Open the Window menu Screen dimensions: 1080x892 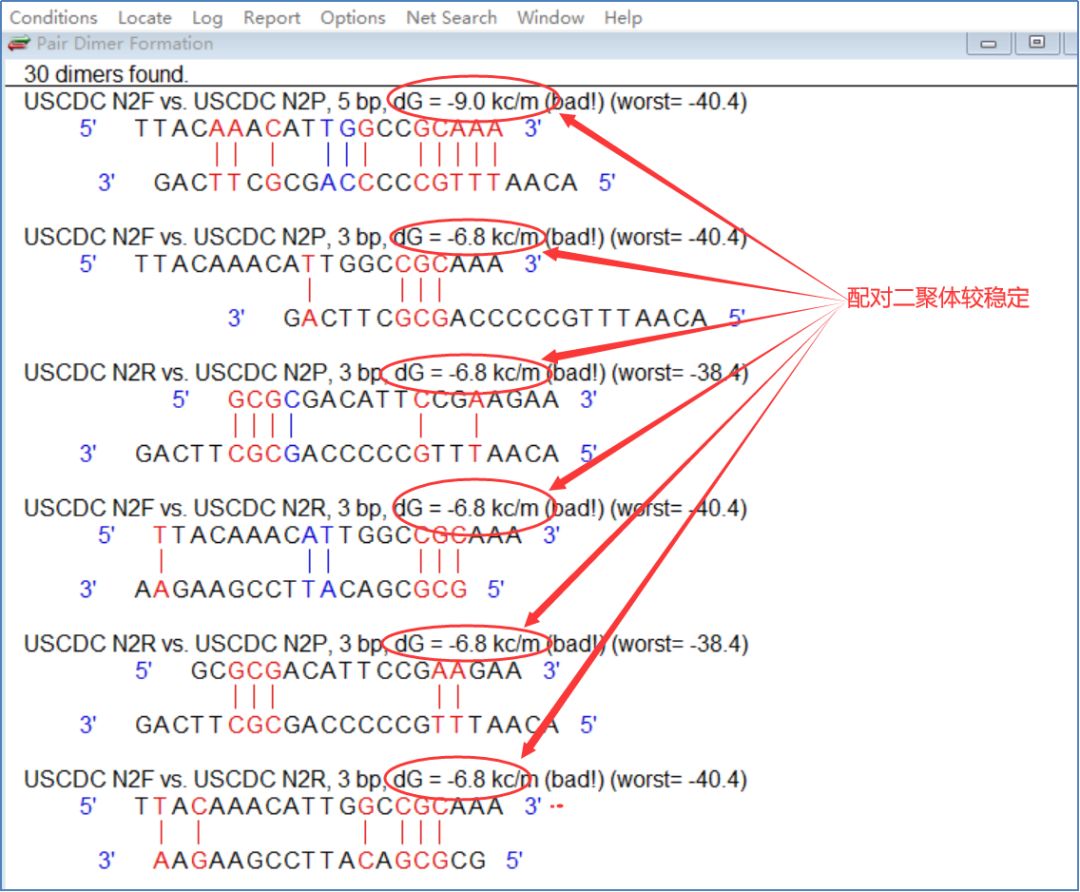coord(550,17)
